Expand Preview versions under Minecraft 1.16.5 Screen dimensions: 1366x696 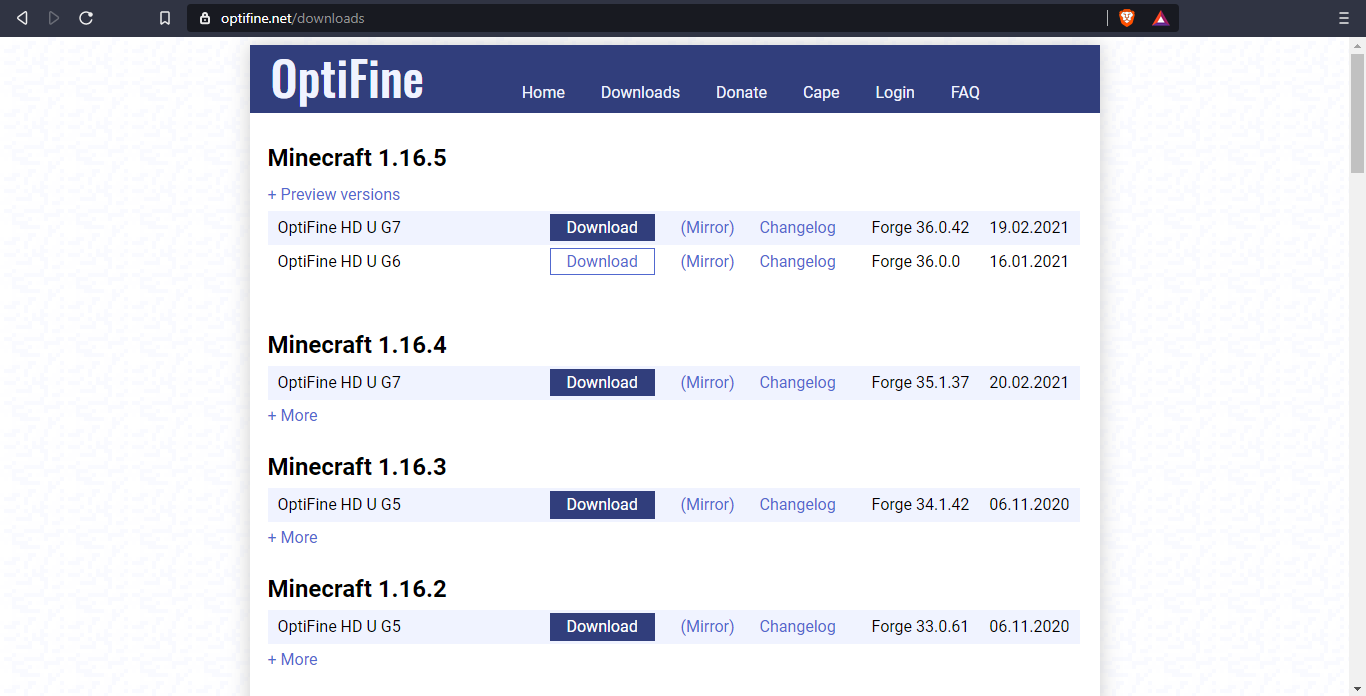334,194
